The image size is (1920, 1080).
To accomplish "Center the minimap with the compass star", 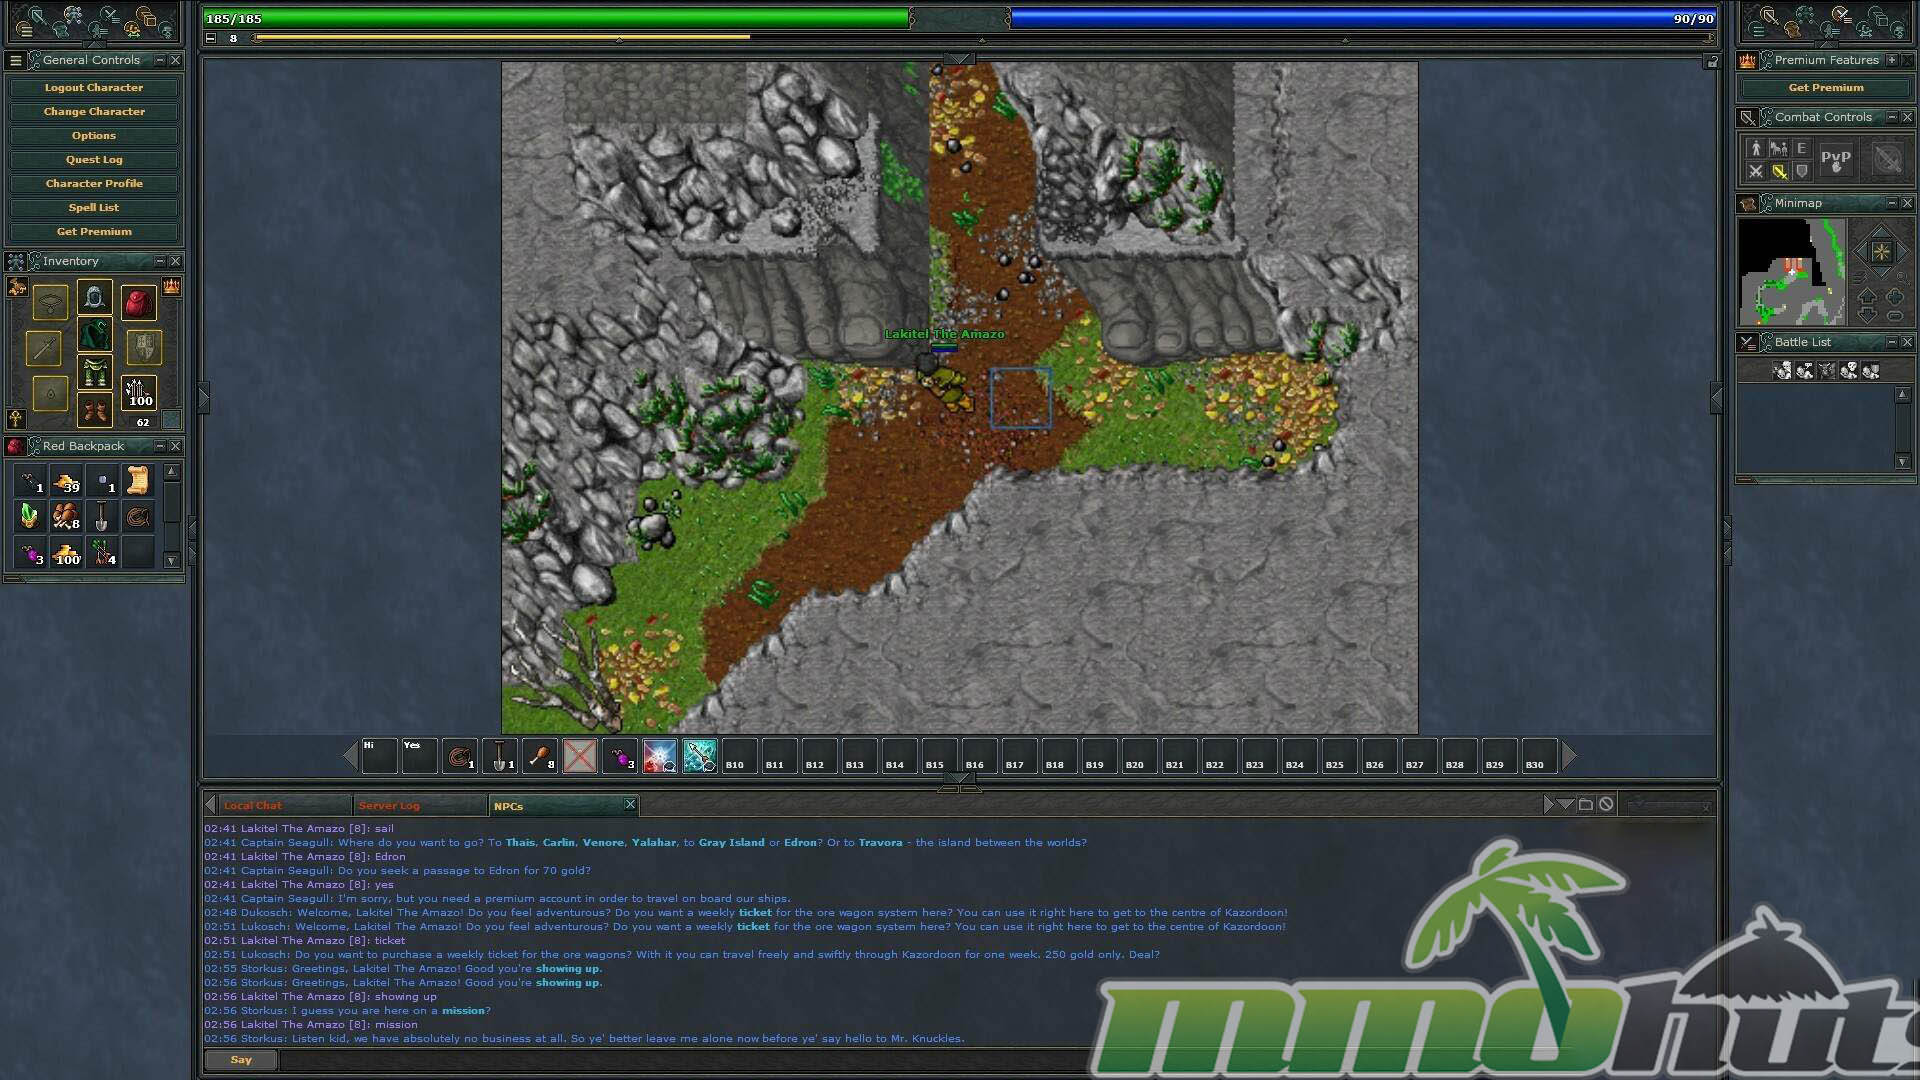I will (1880, 251).
